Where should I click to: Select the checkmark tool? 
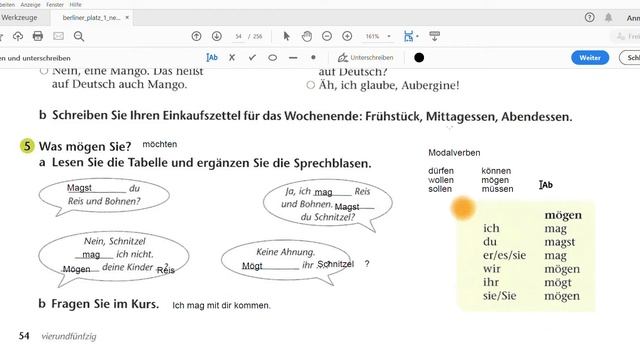pyautogui.click(x=252, y=58)
